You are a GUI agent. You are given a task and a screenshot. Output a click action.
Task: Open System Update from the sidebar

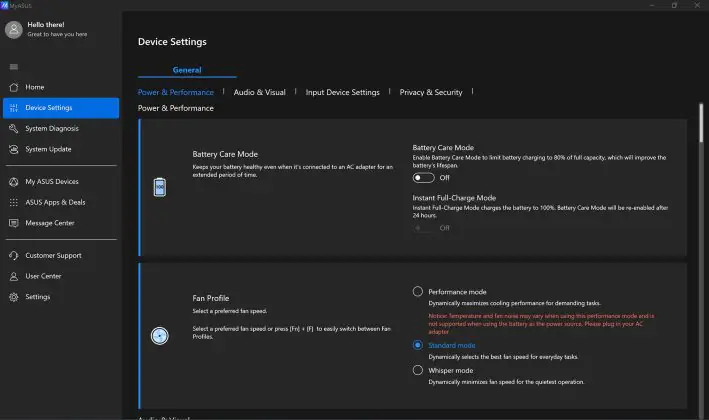[61, 149]
